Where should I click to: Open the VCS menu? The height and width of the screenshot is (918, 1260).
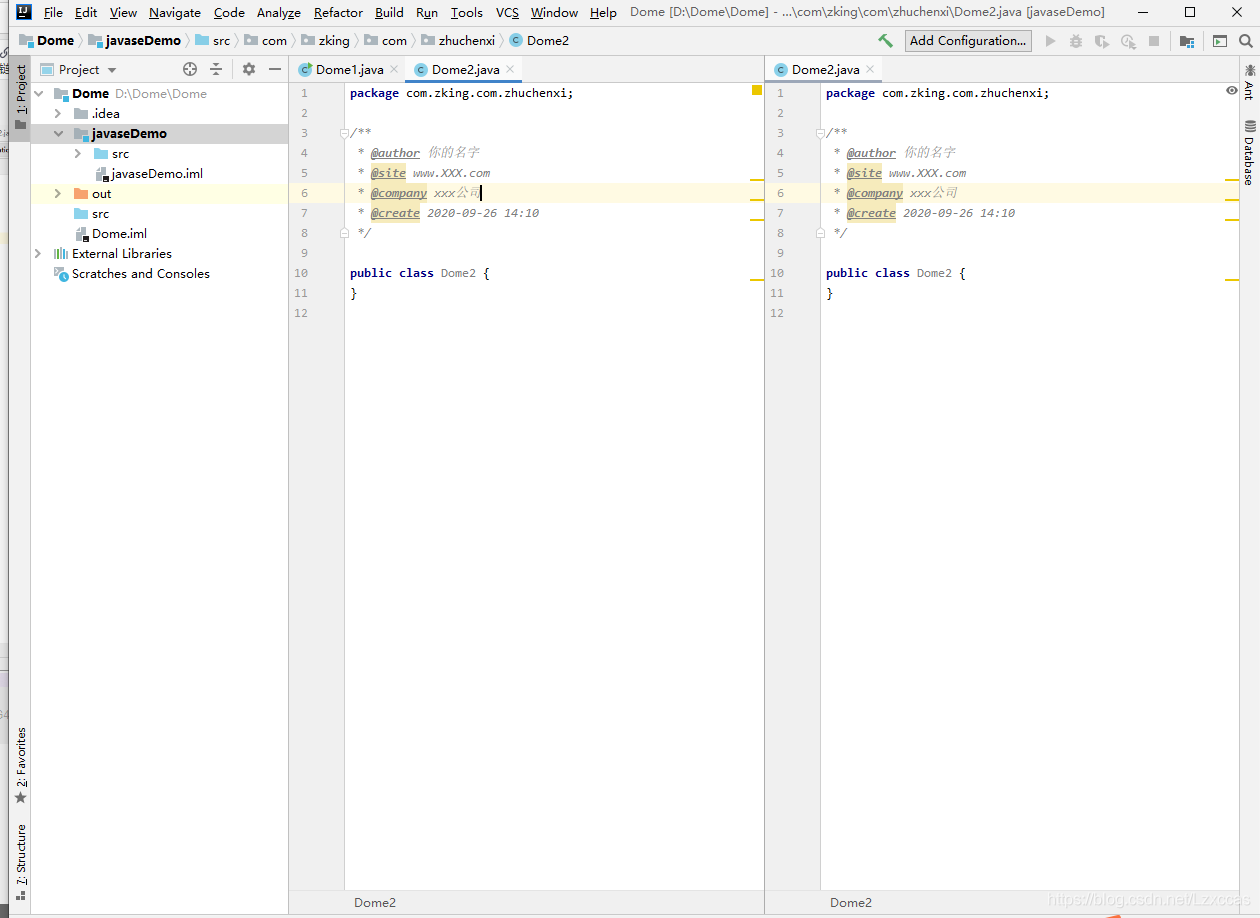click(x=507, y=13)
